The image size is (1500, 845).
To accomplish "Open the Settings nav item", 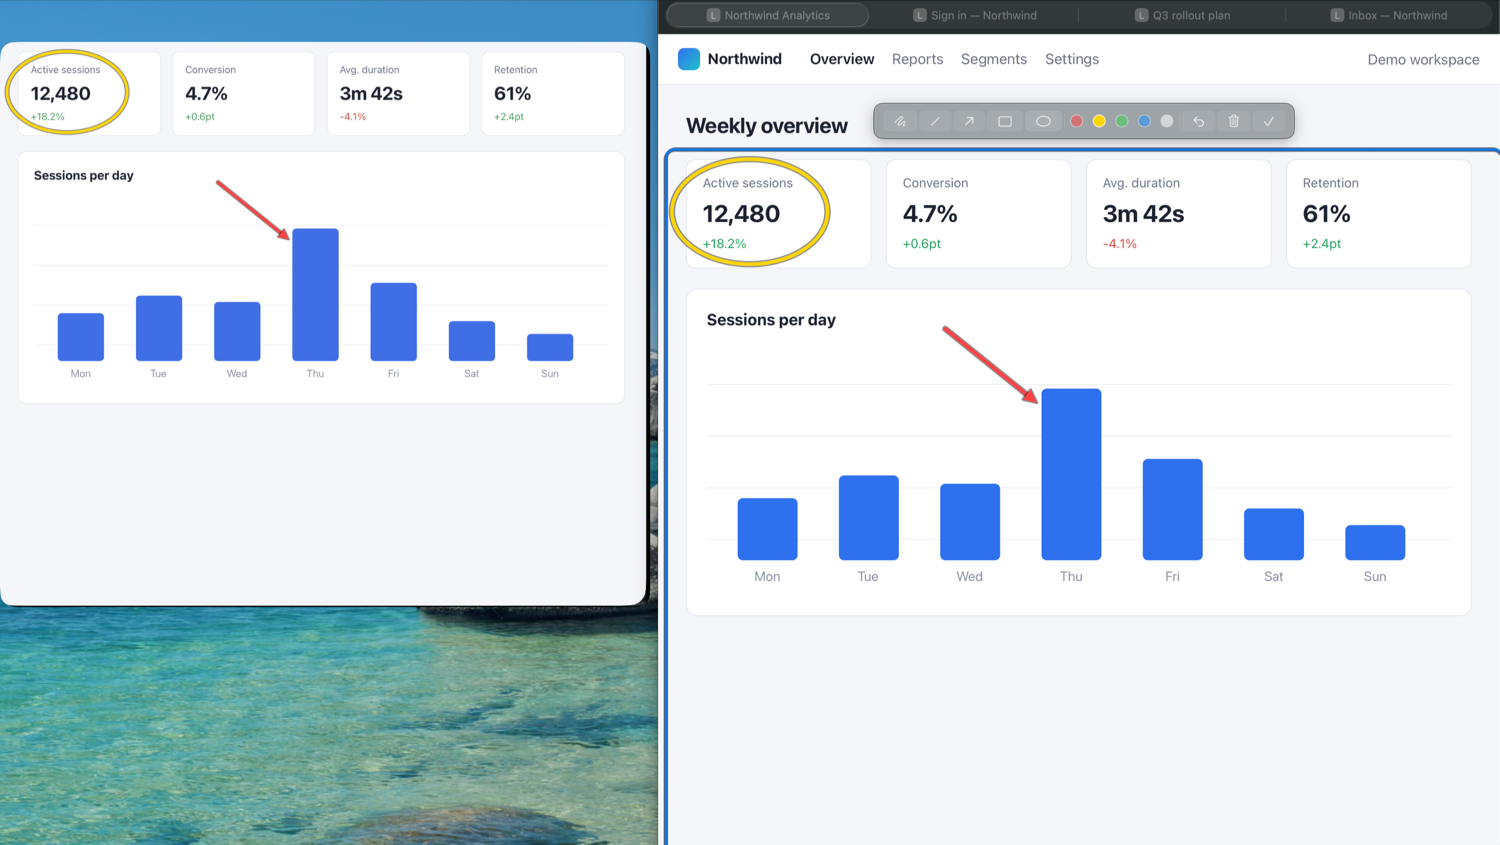I will (x=1072, y=59).
